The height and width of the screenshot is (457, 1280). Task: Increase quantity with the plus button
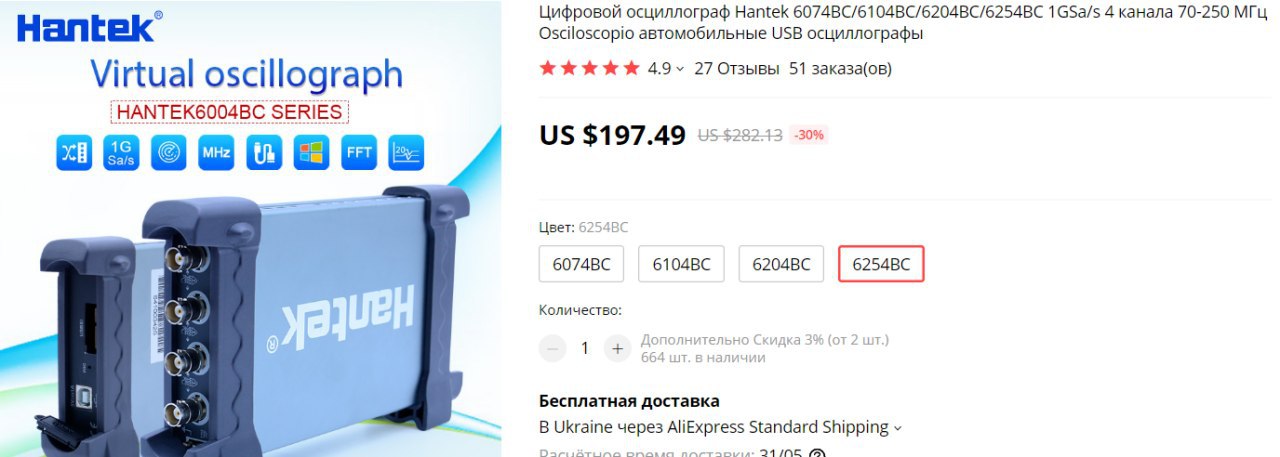pos(617,348)
